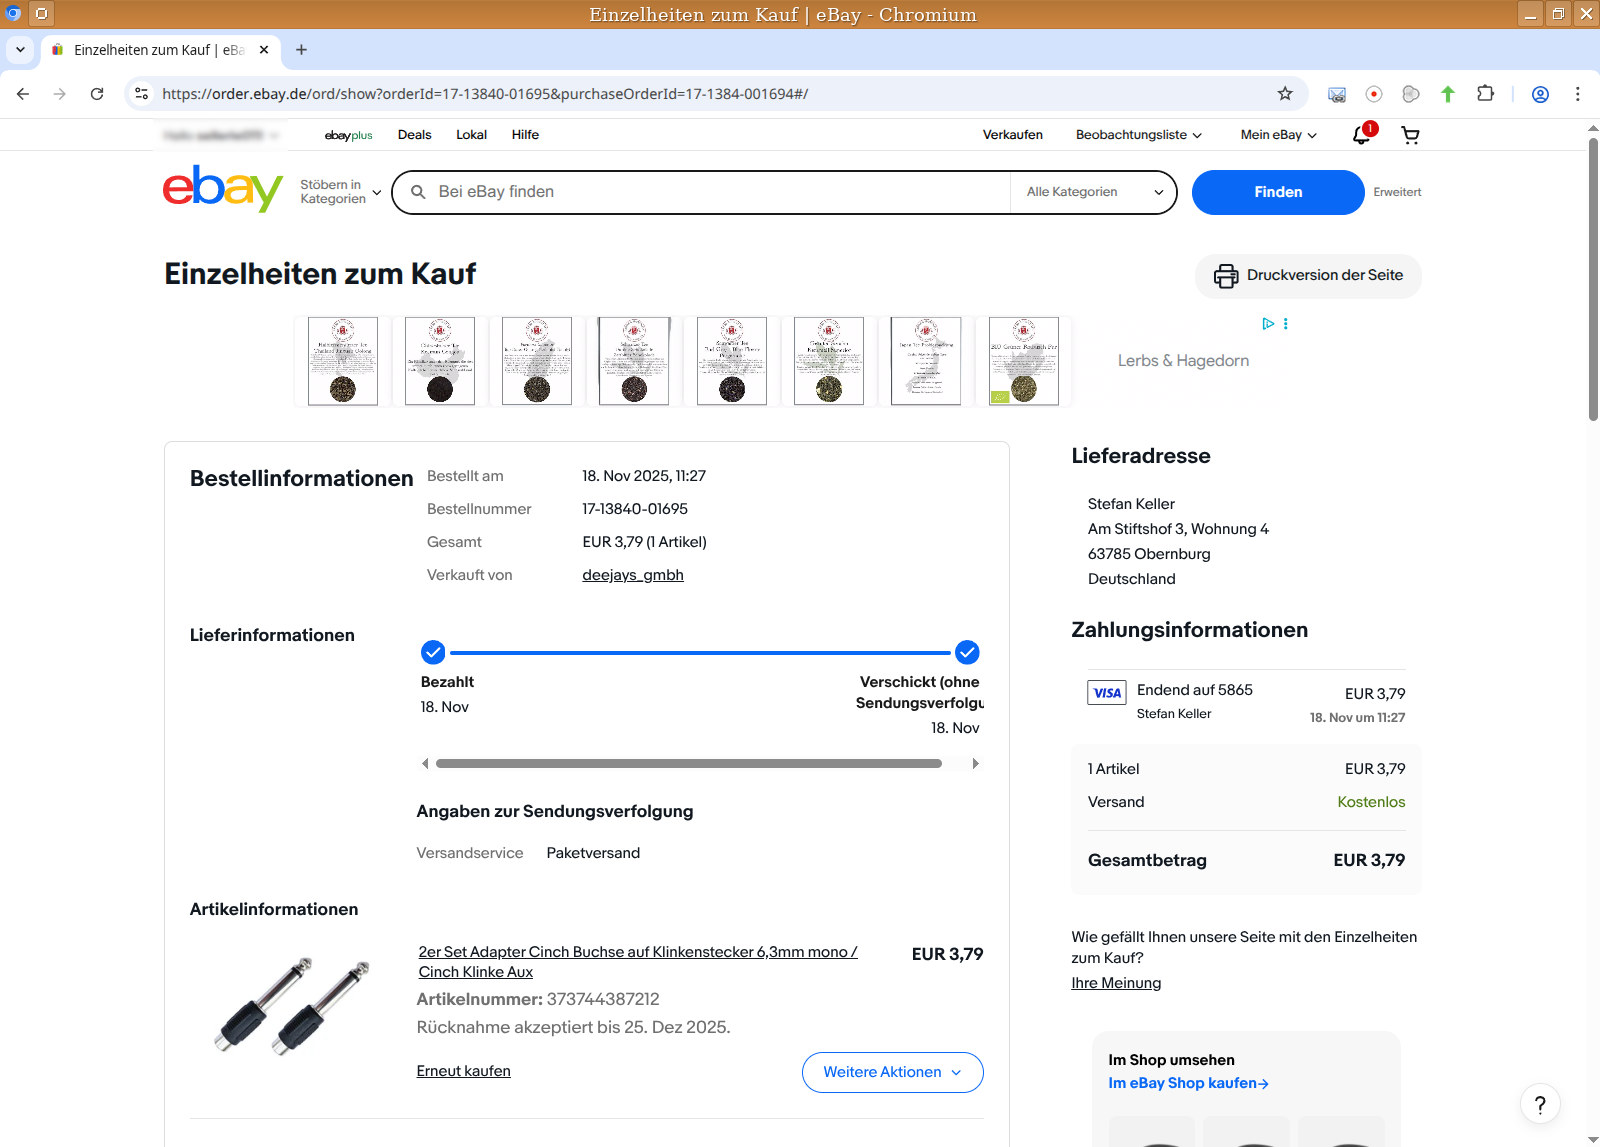The image size is (1600, 1147).
Task: Open the help question mark bubble
Action: 1539,1104
